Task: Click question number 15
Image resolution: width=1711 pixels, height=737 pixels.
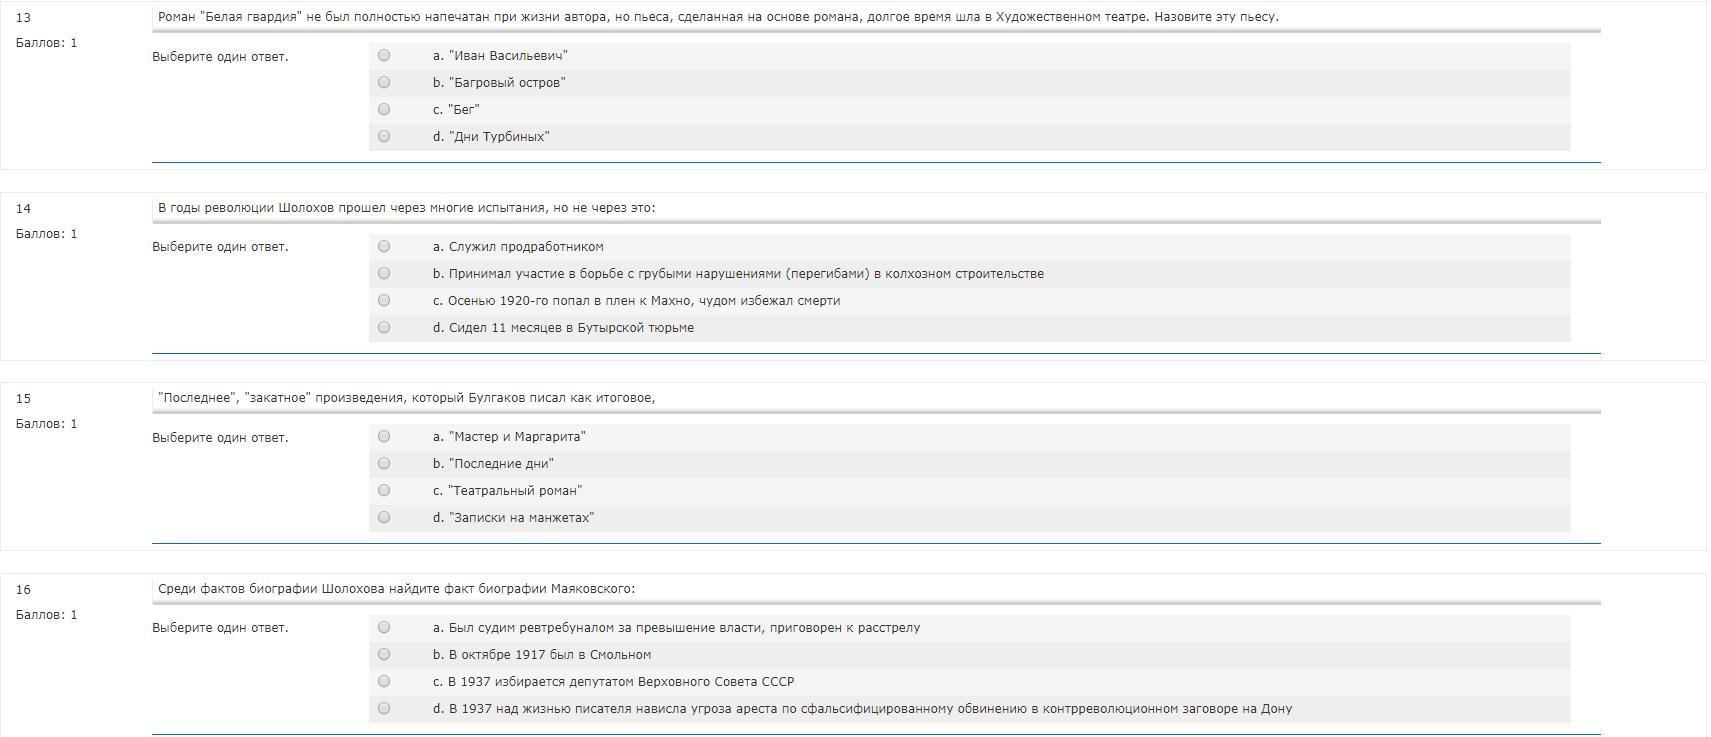Action: [x=23, y=399]
